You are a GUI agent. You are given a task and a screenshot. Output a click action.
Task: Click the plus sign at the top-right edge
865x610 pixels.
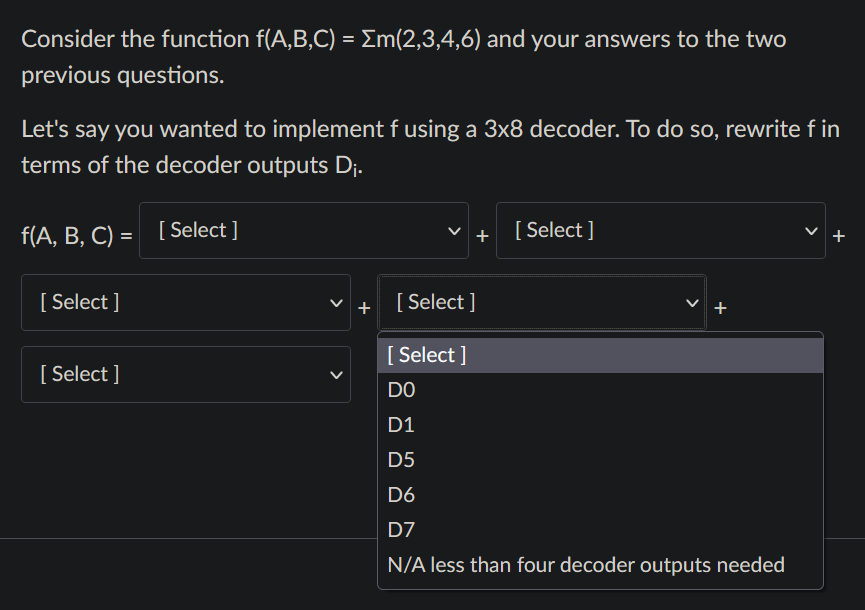[x=839, y=236]
